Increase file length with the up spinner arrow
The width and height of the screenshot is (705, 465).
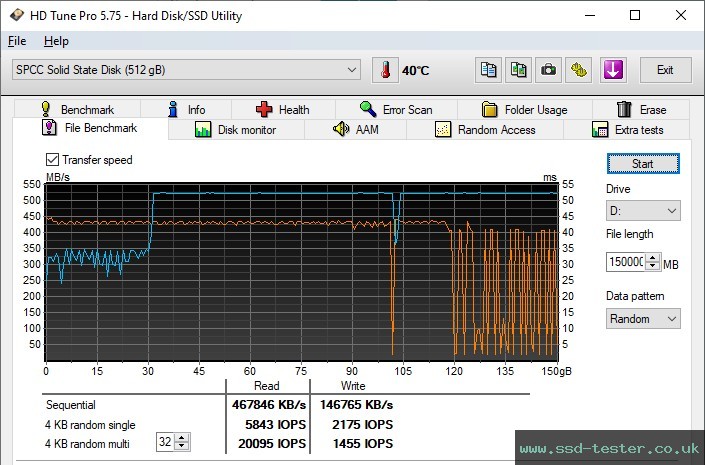click(x=653, y=258)
